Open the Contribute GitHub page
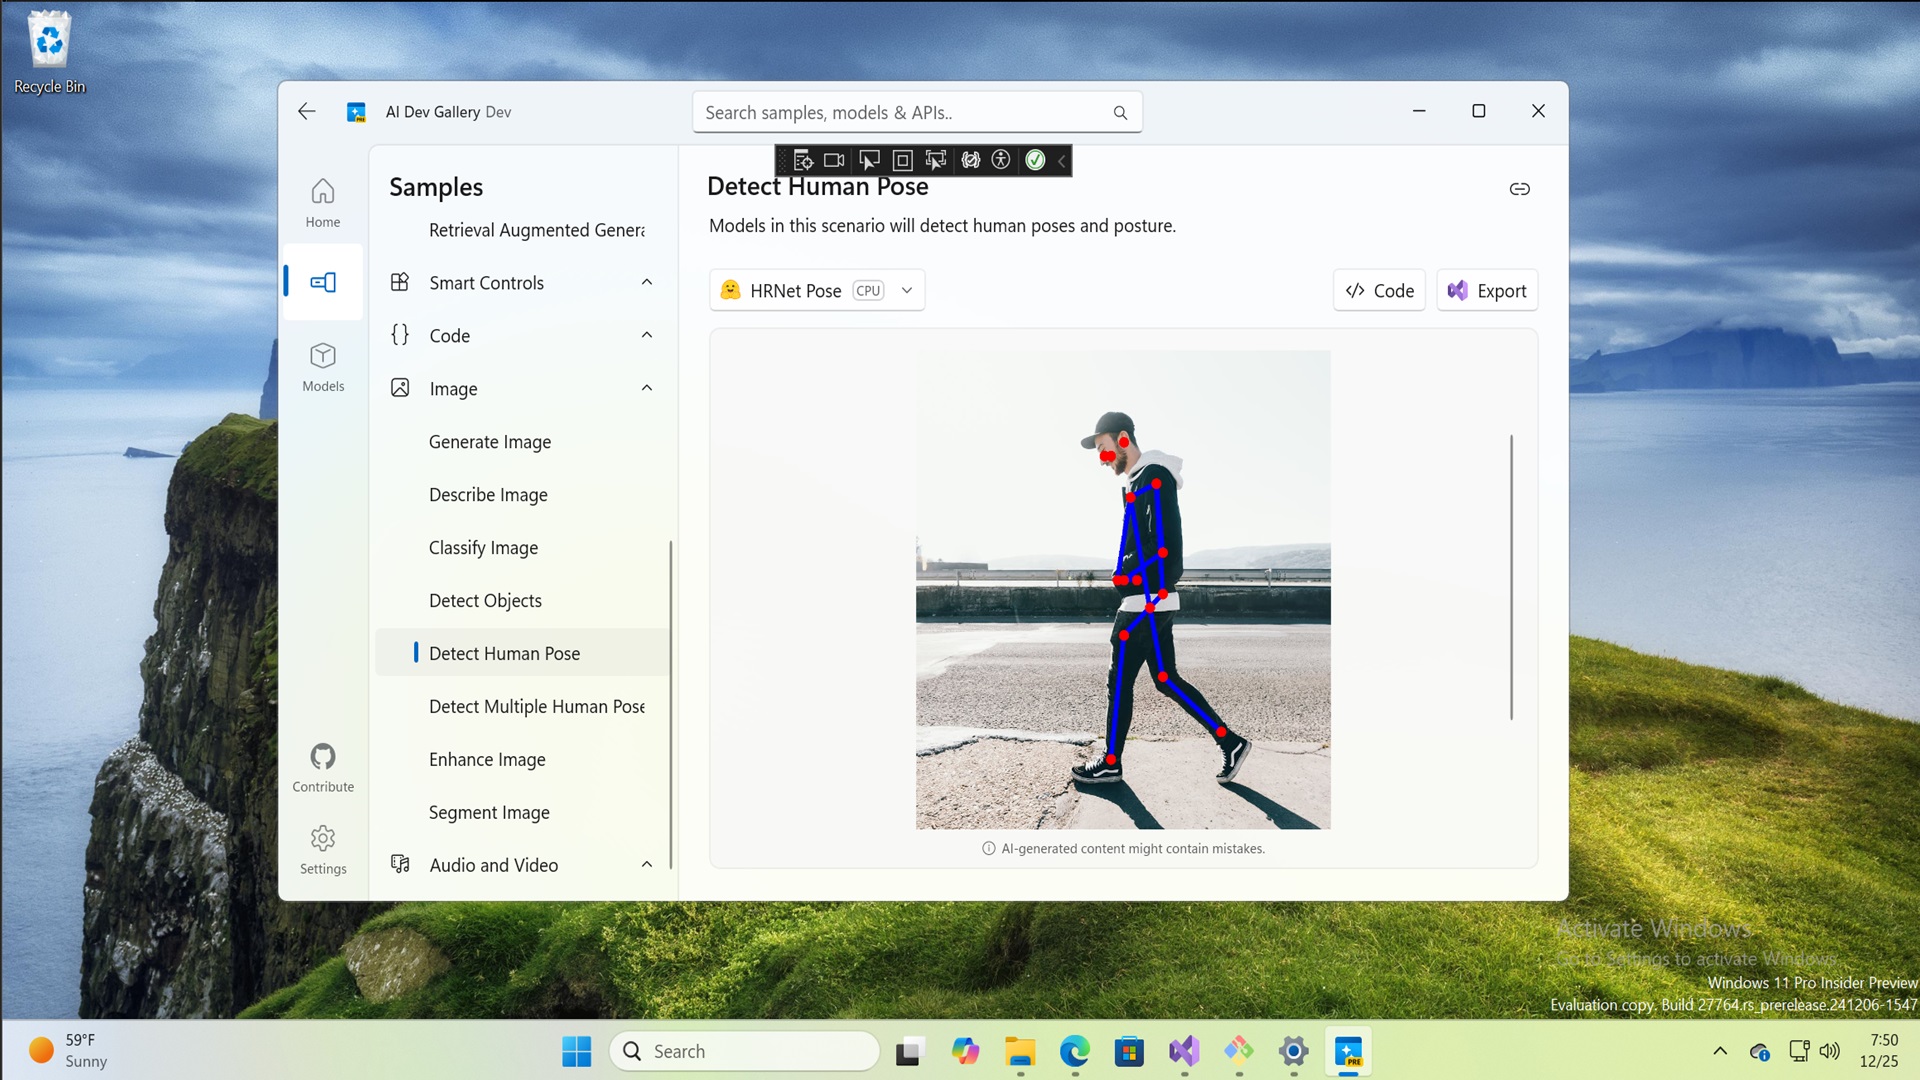Viewport: 1920px width, 1080px height. [322, 766]
